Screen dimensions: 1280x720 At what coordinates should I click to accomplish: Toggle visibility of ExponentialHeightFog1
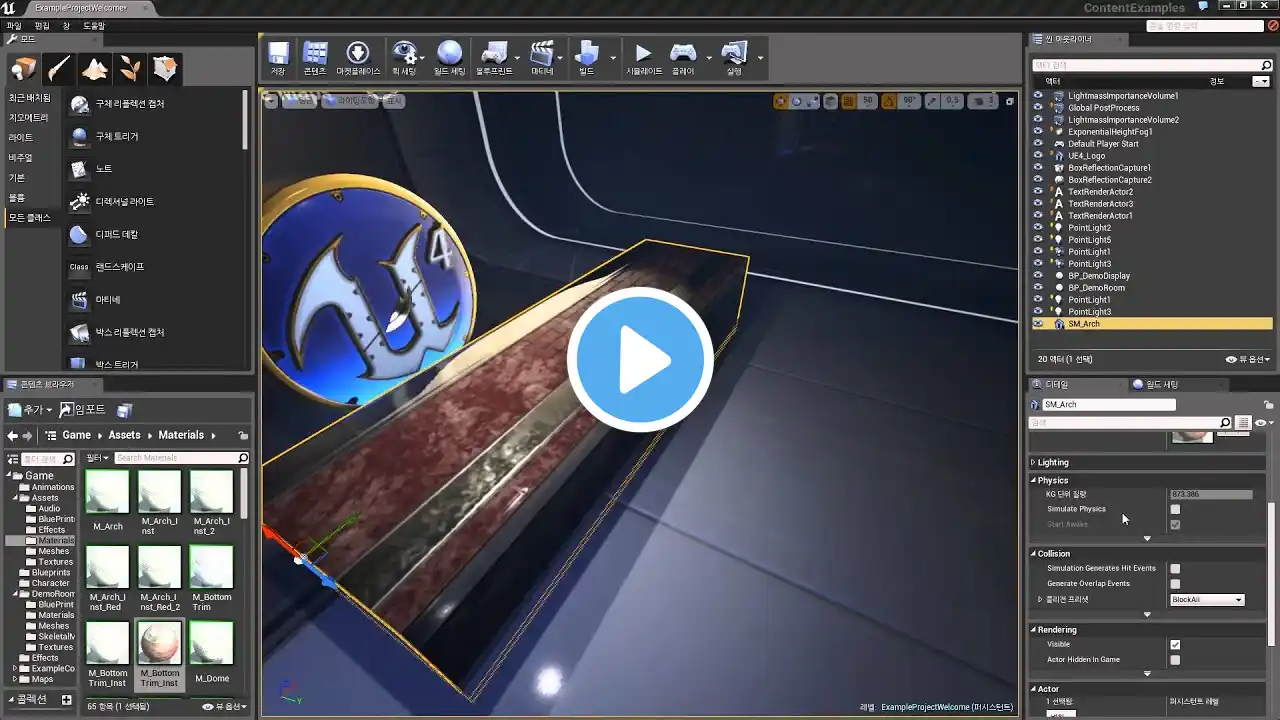tap(1038, 132)
